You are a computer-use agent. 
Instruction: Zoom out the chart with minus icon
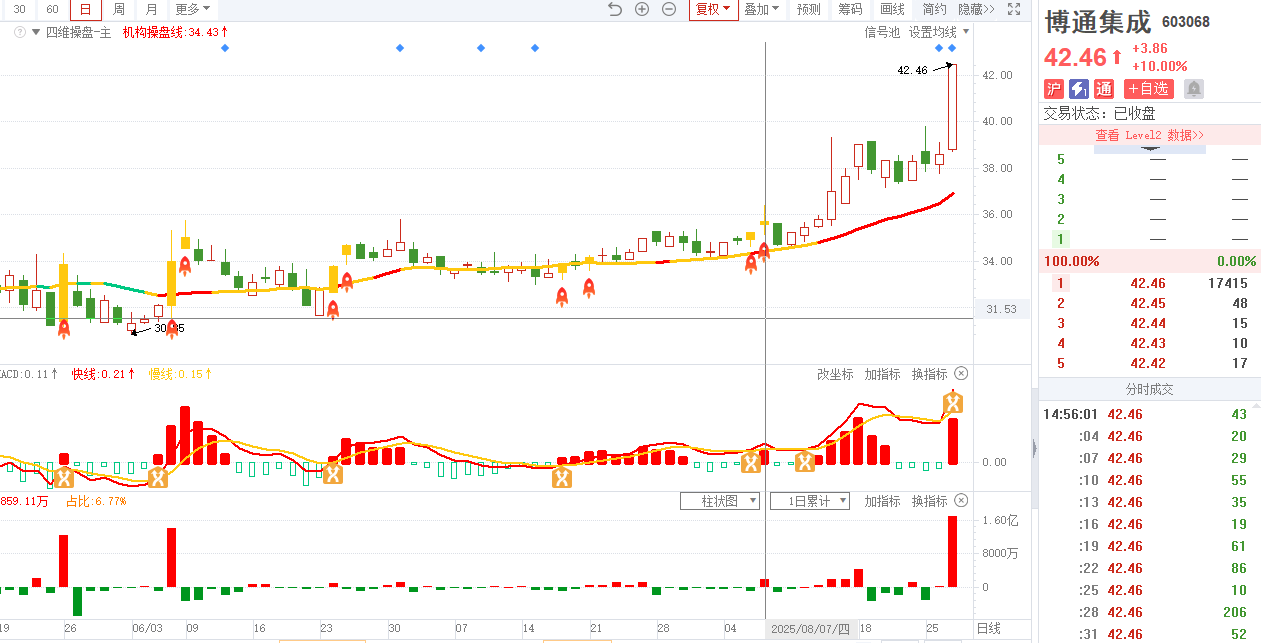coord(669,9)
